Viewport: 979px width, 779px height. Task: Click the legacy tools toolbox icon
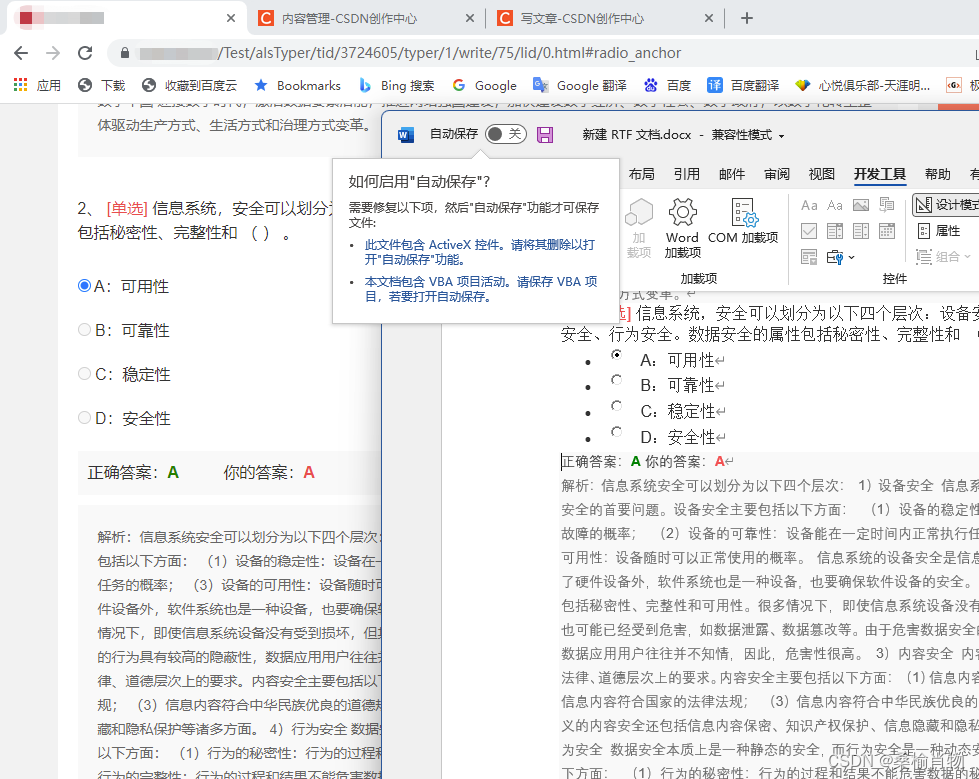[835, 257]
